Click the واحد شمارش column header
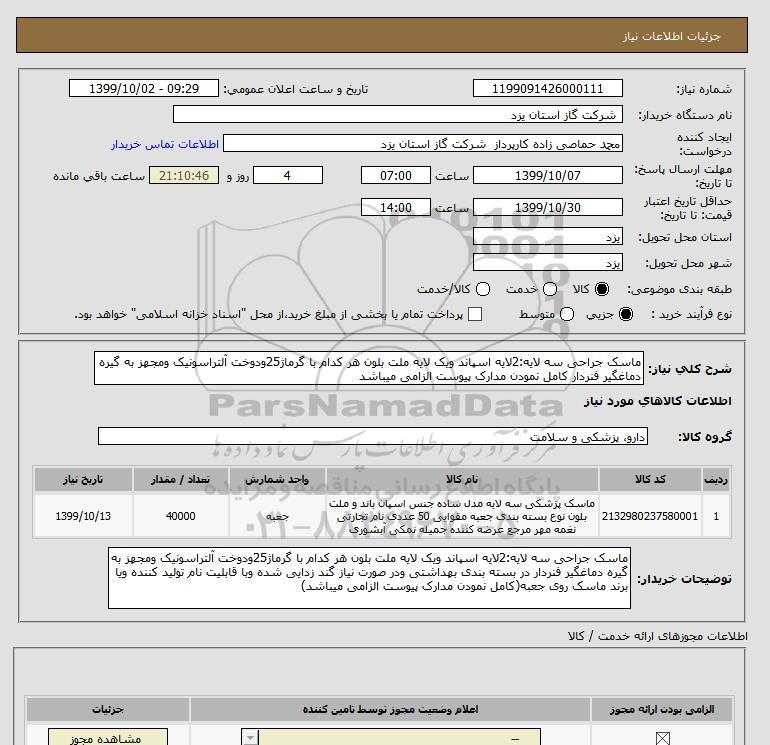The height and width of the screenshot is (745, 770). pos(277,479)
